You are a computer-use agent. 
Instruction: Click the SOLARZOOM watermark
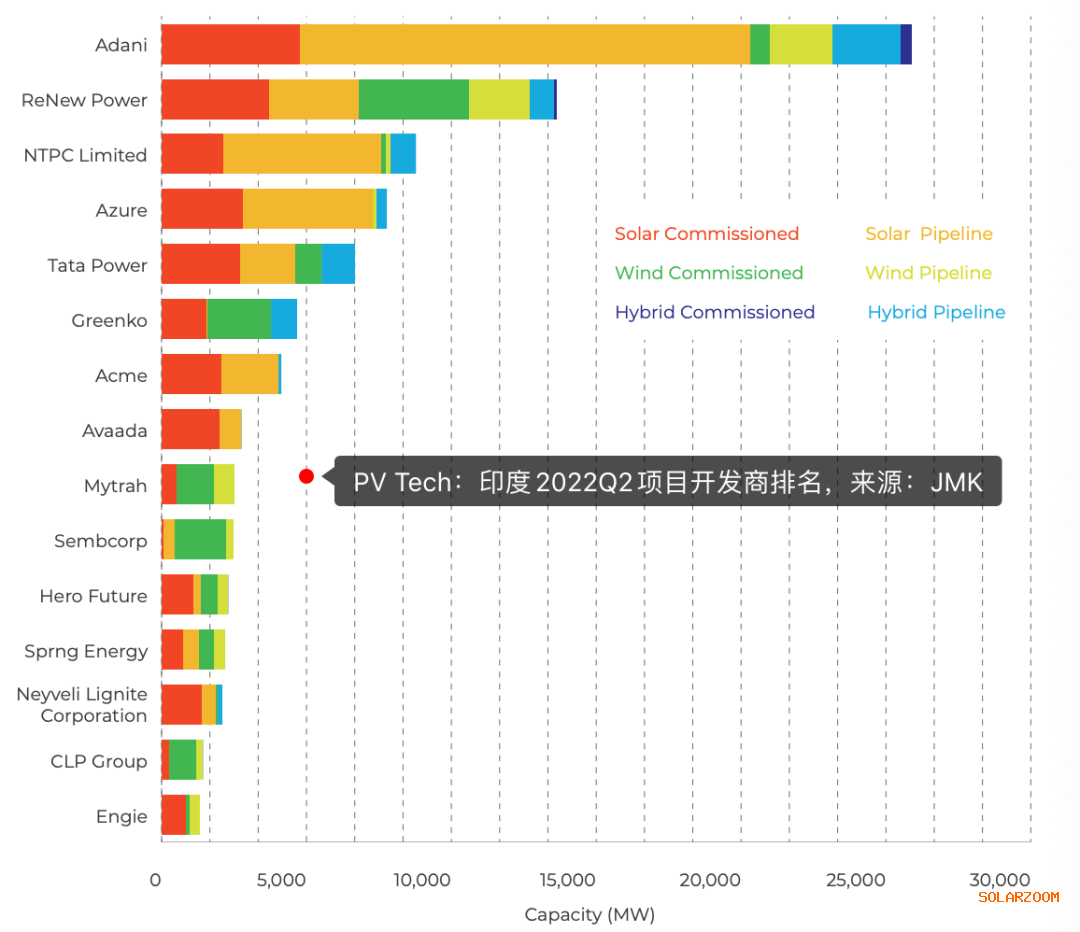pyautogui.click(x=1017, y=896)
